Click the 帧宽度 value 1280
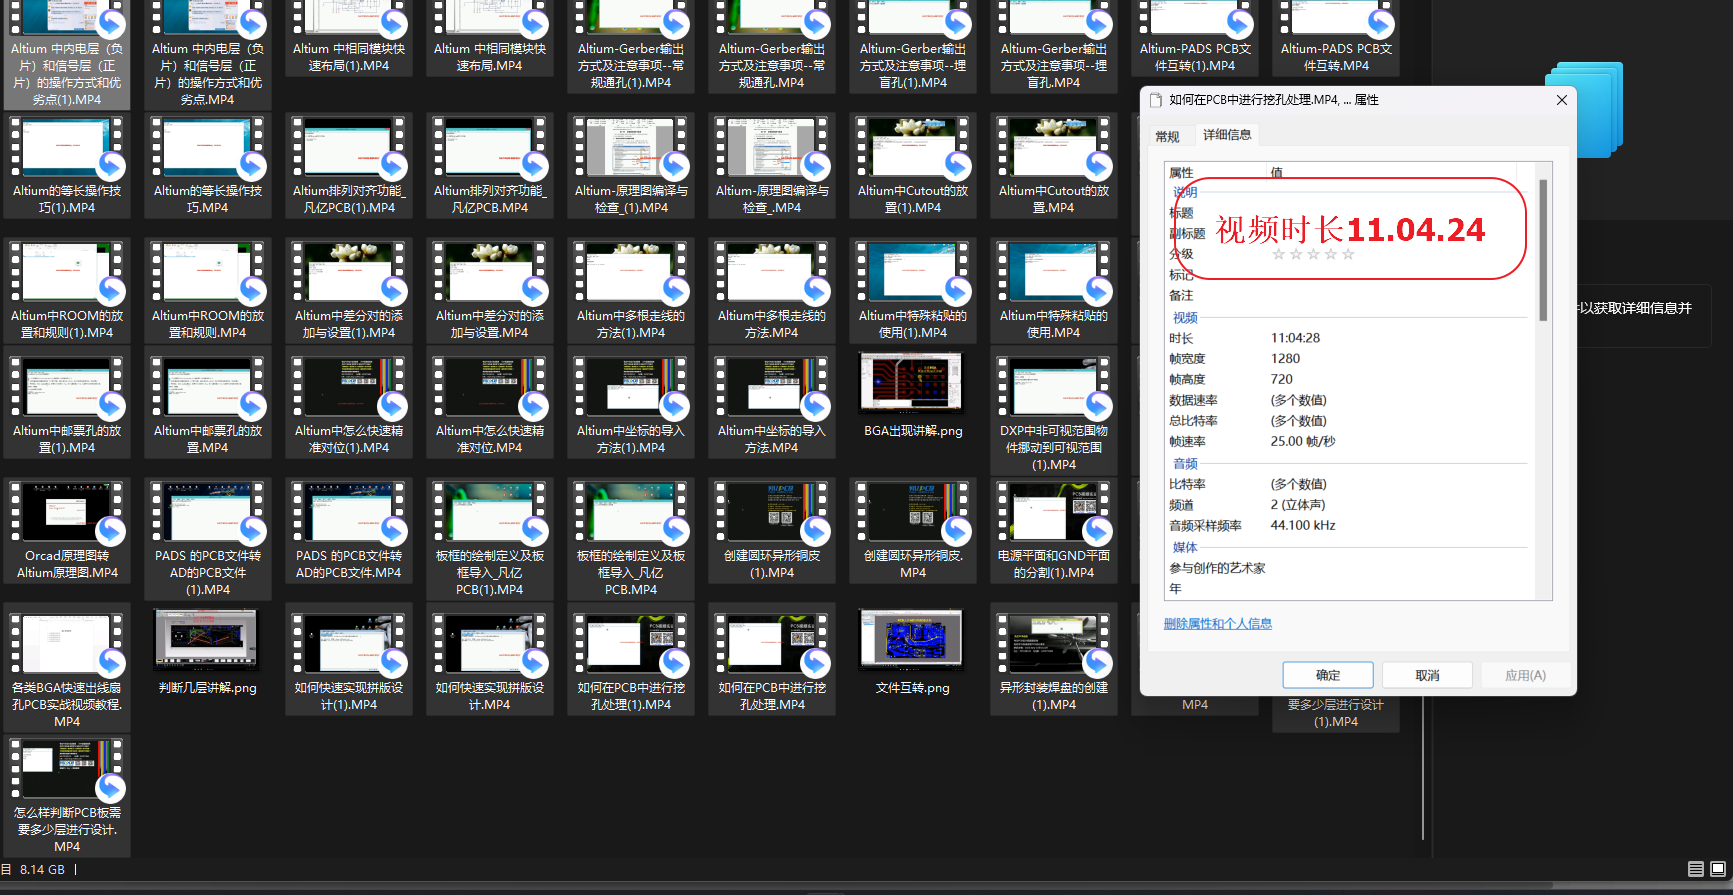Screen dimensions: 1733x895 coord(1285,358)
